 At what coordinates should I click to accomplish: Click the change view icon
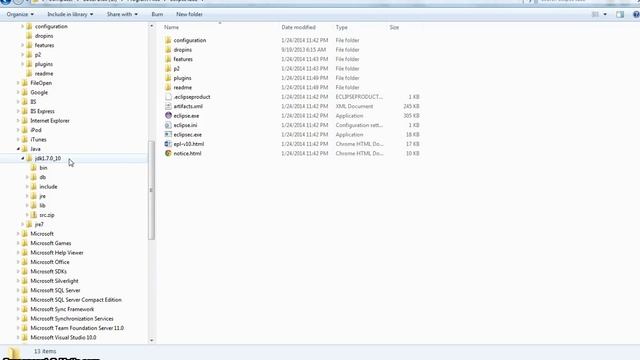click(x=596, y=14)
